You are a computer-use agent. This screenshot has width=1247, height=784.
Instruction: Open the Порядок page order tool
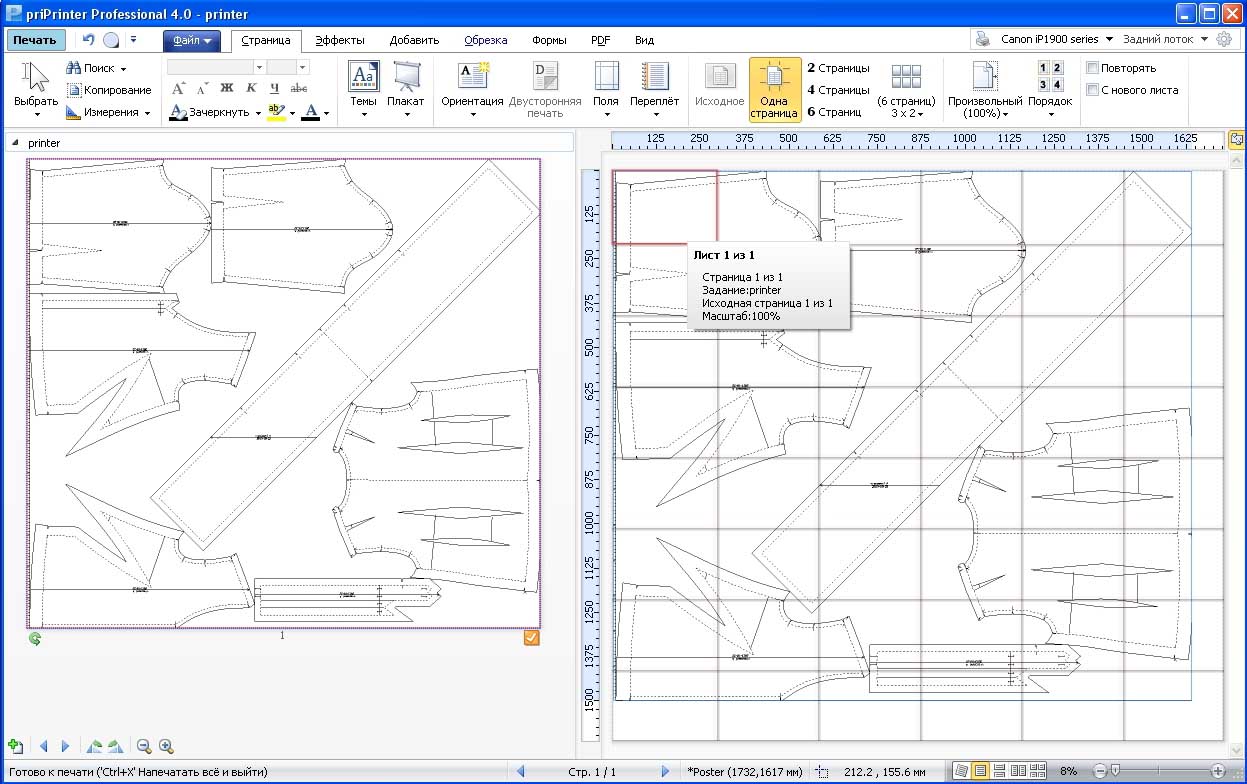coord(1050,80)
